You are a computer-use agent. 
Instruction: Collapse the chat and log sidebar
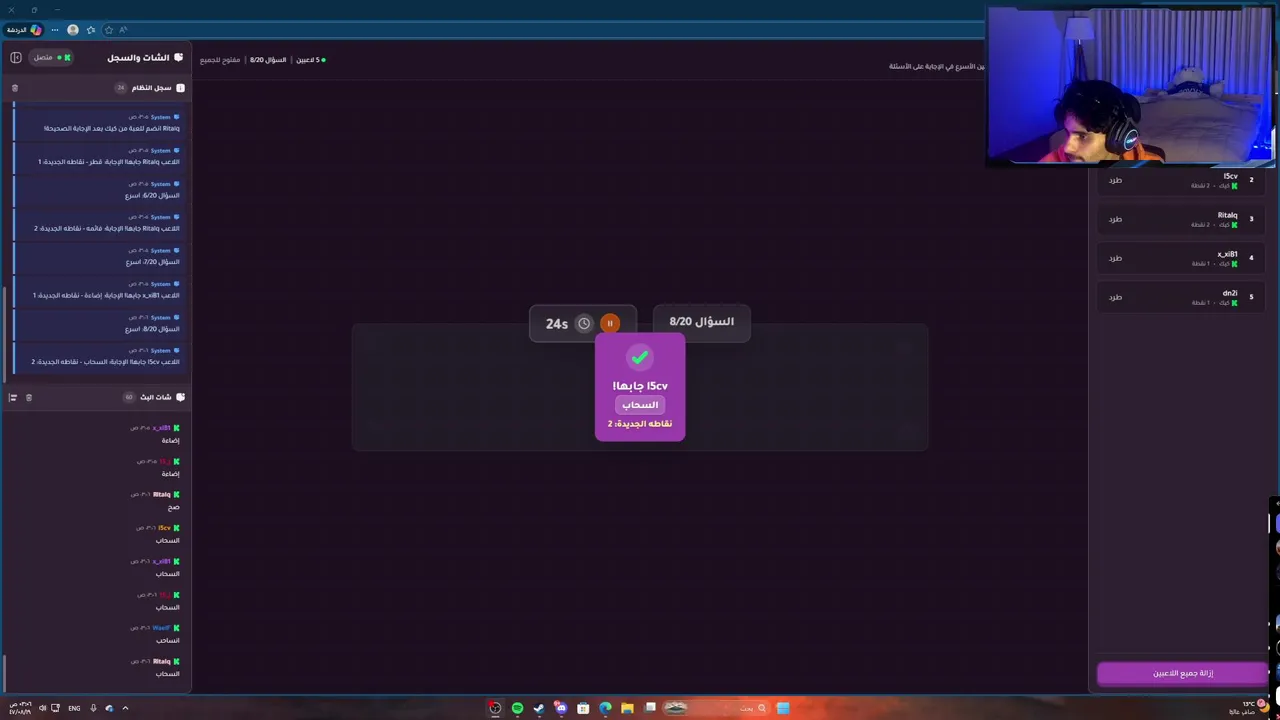tap(16, 57)
